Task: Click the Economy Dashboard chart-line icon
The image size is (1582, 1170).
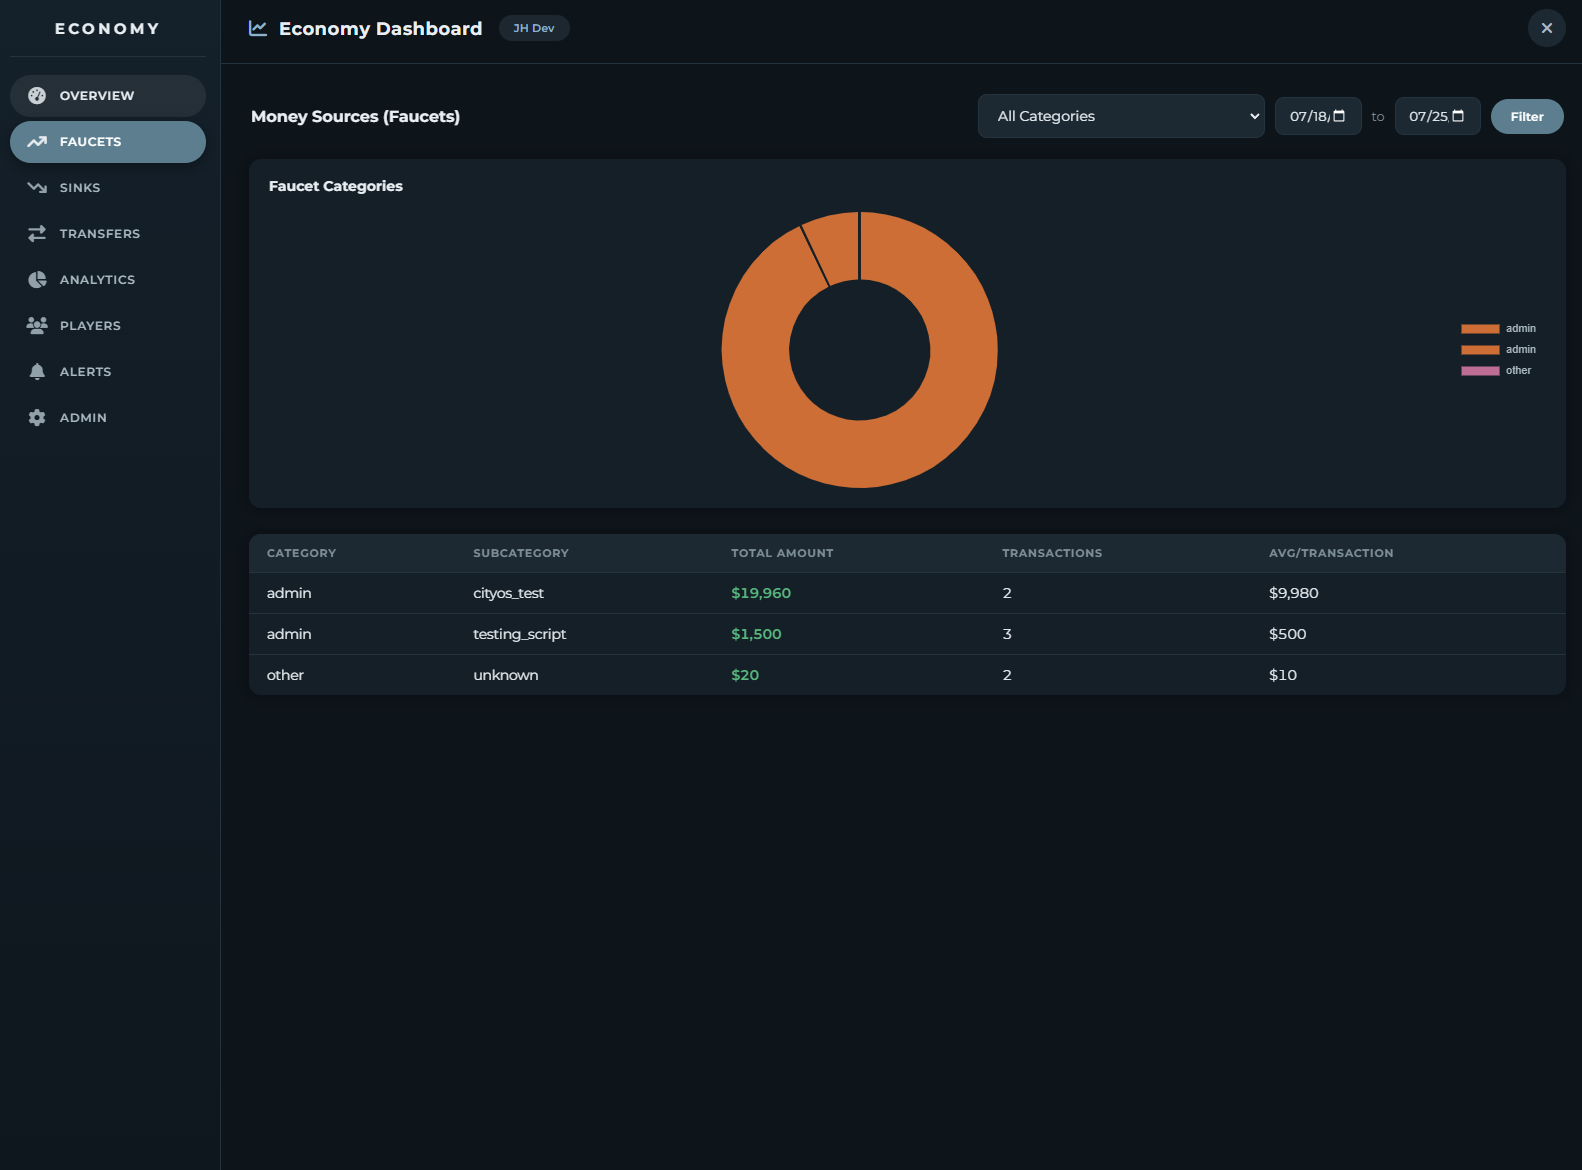Action: (x=258, y=28)
